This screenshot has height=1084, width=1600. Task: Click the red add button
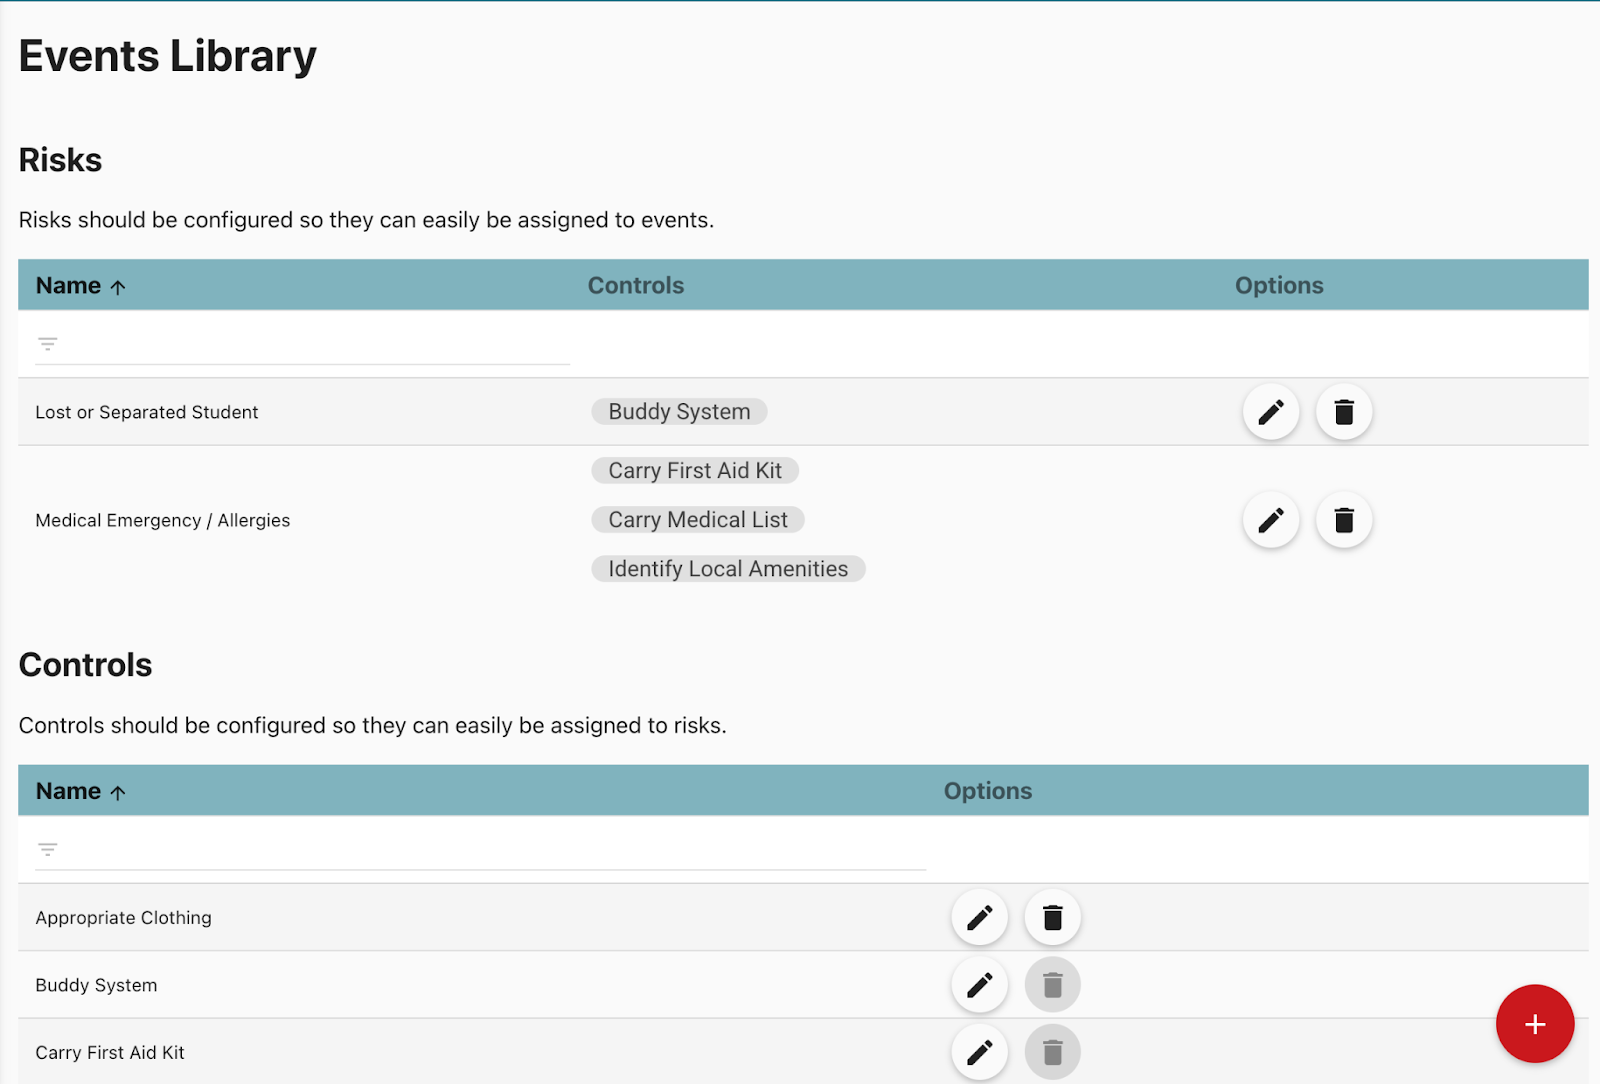(1534, 1024)
